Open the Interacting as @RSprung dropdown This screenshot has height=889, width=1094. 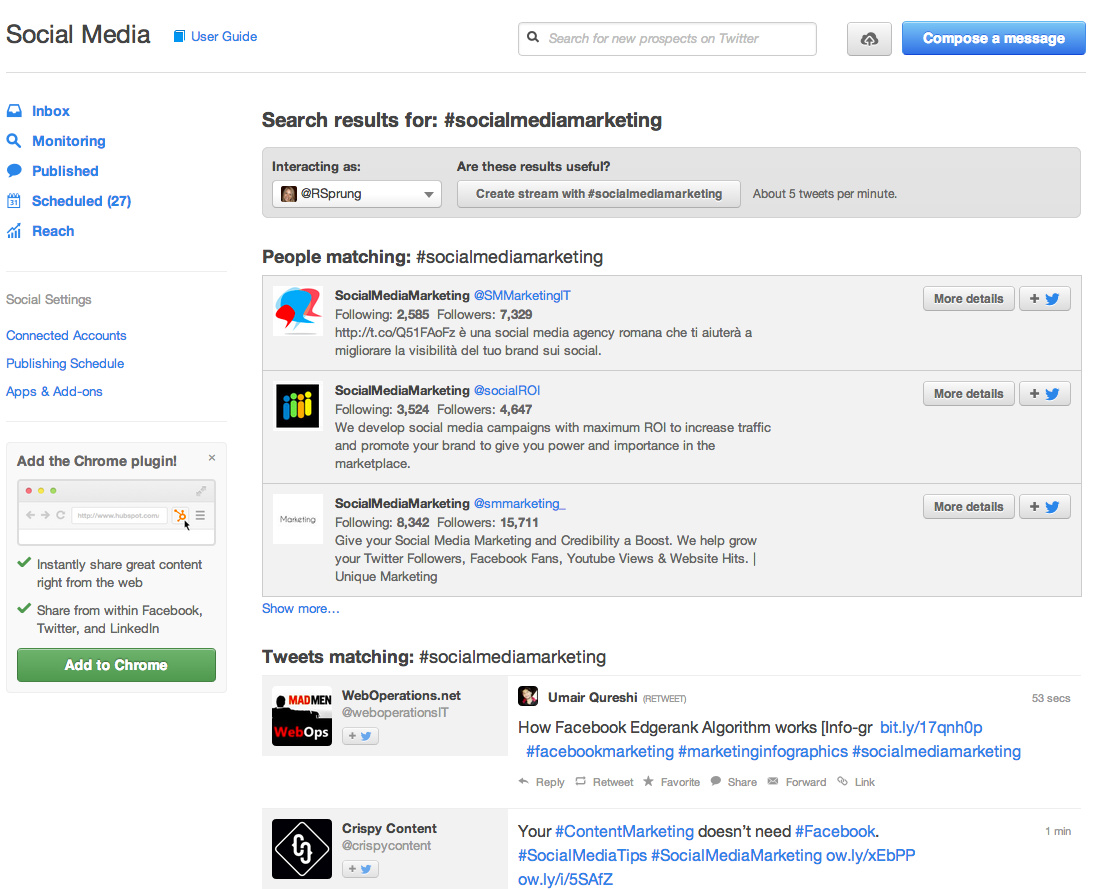[357, 194]
